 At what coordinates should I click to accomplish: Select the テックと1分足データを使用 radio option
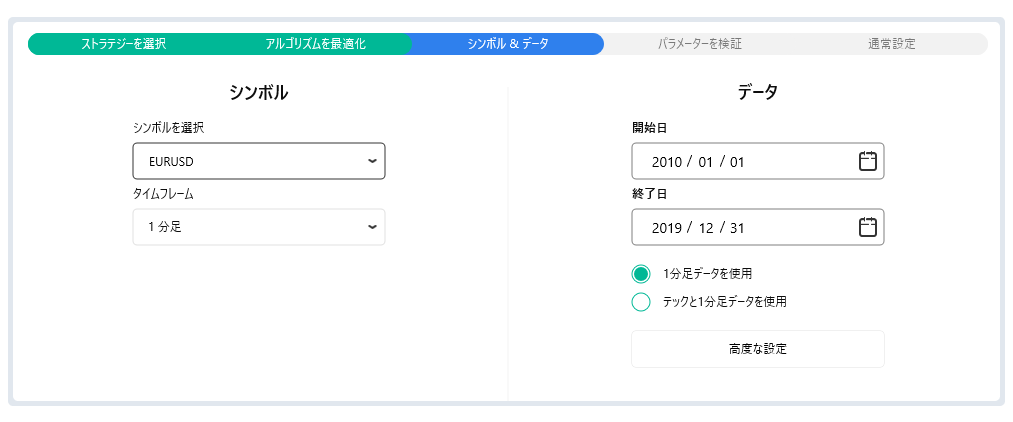pos(642,301)
